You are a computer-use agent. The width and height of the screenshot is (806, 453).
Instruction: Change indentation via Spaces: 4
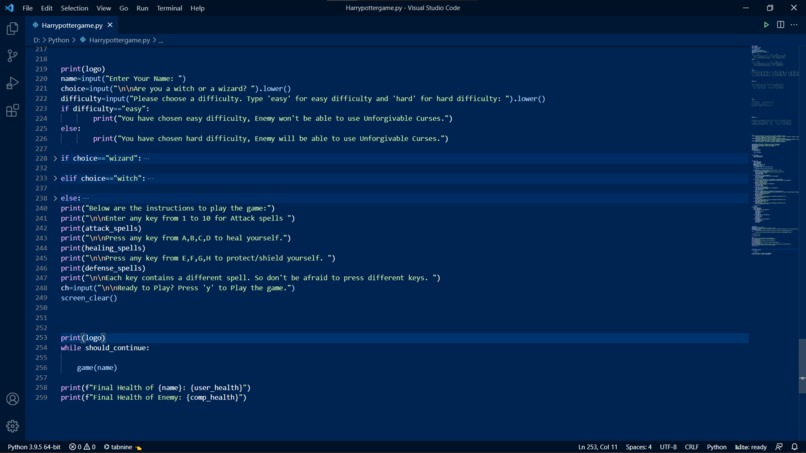[638, 447]
